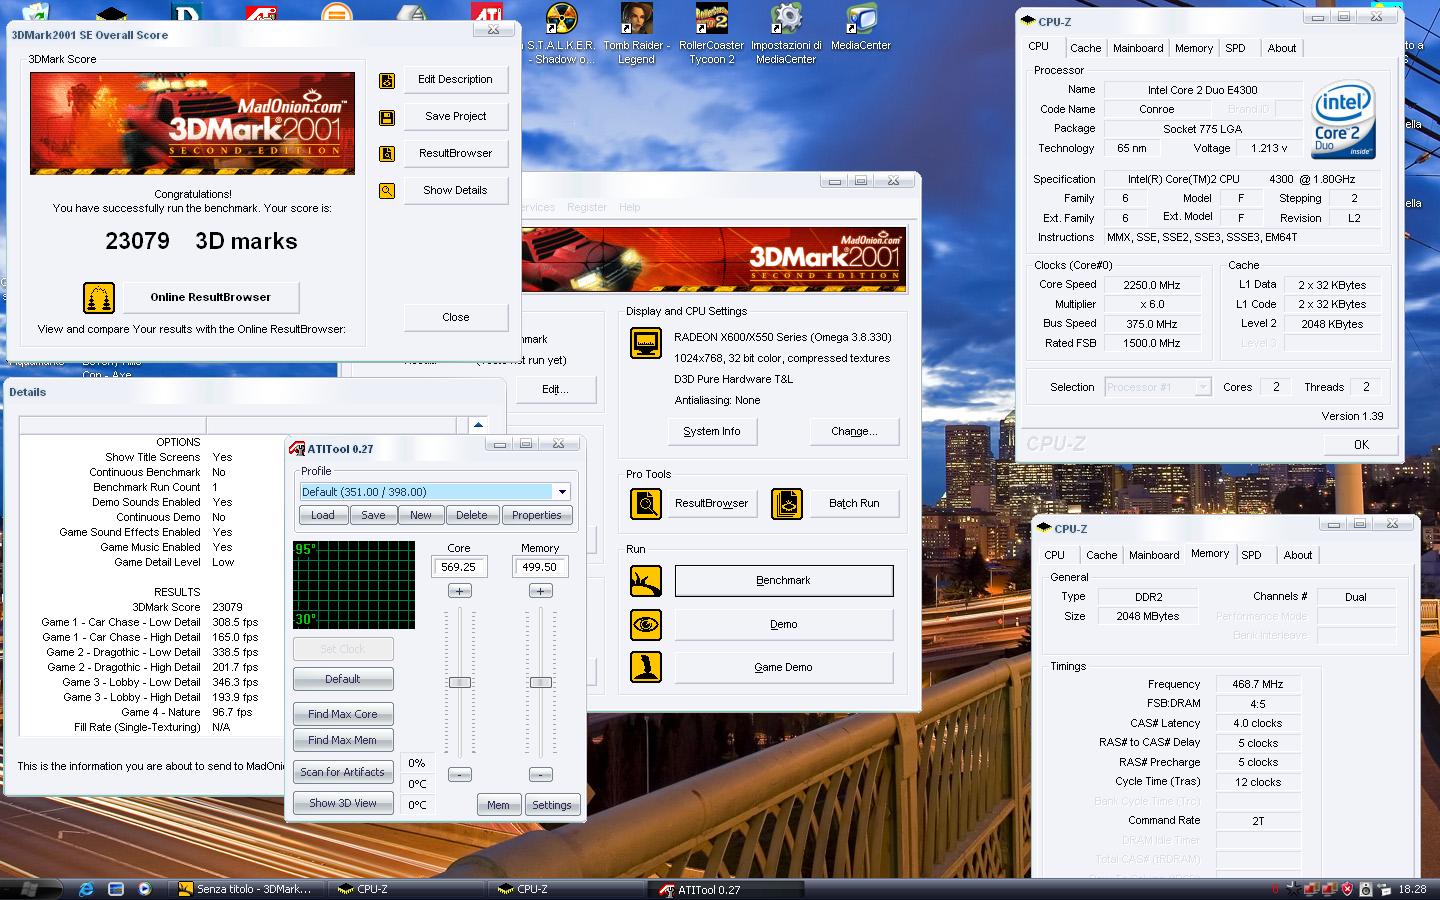Click the Benchmark button in 3DMark
The image size is (1440, 900).
[x=784, y=581]
